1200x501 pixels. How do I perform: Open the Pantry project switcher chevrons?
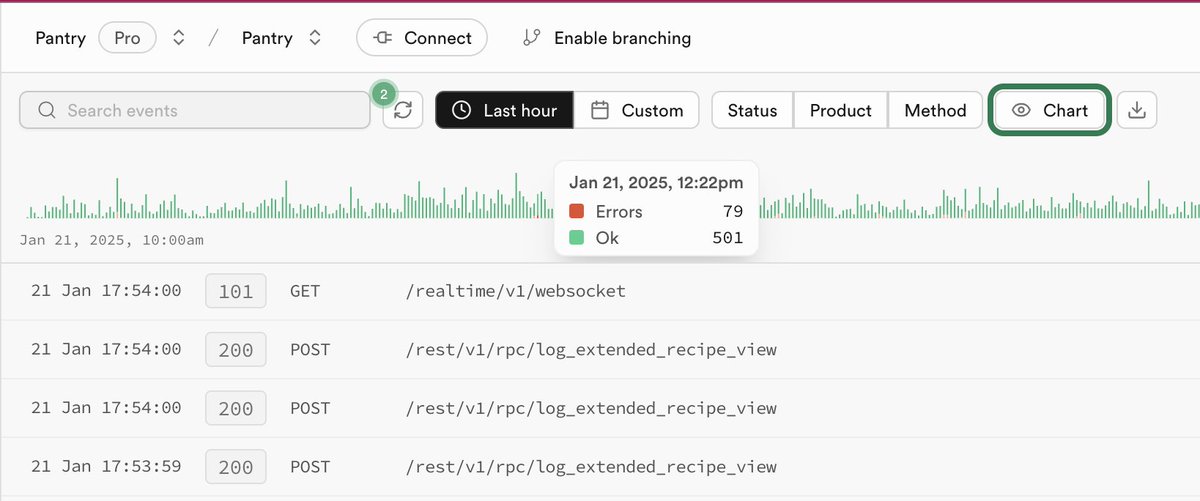pos(315,38)
